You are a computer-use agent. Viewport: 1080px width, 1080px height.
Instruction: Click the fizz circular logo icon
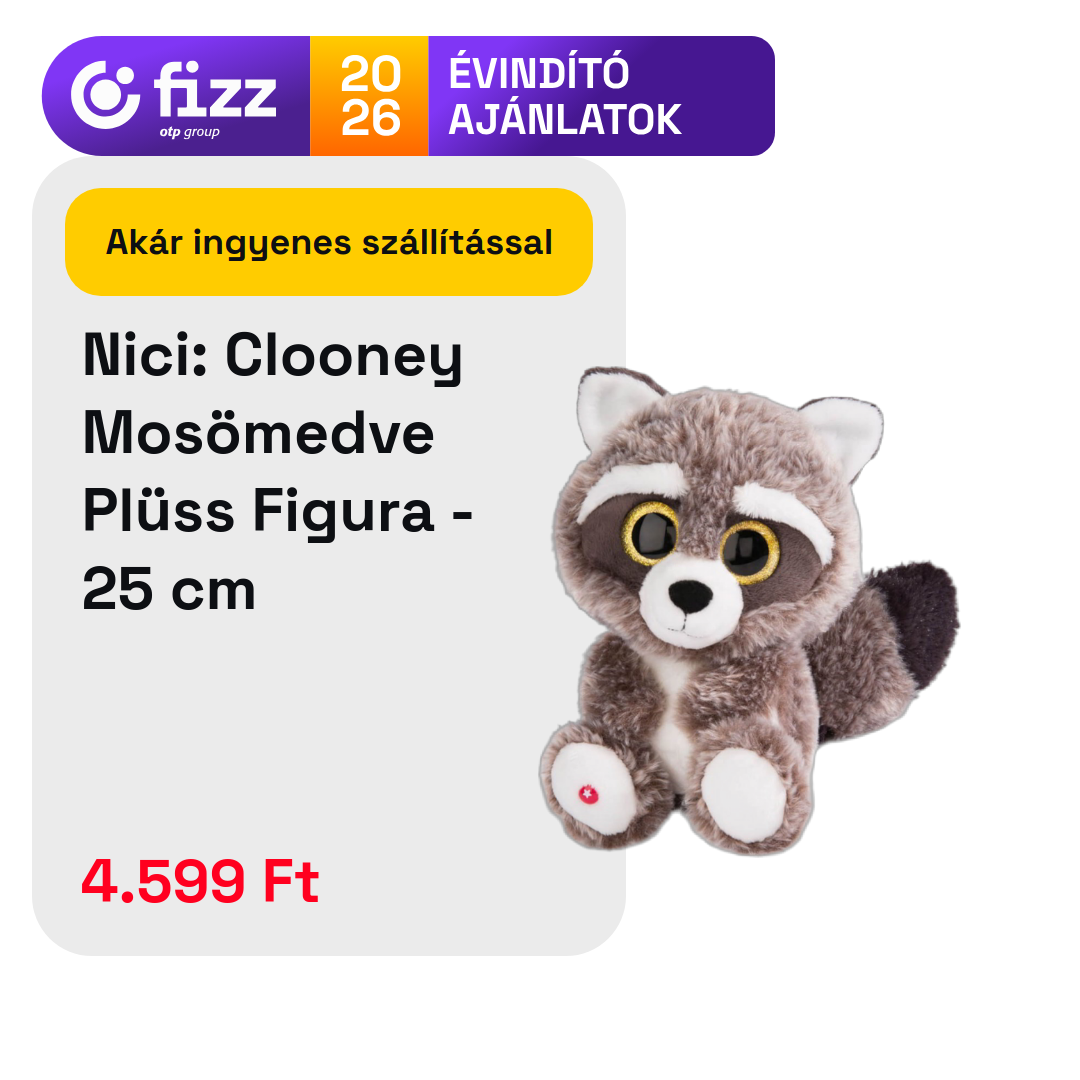pos(105,95)
